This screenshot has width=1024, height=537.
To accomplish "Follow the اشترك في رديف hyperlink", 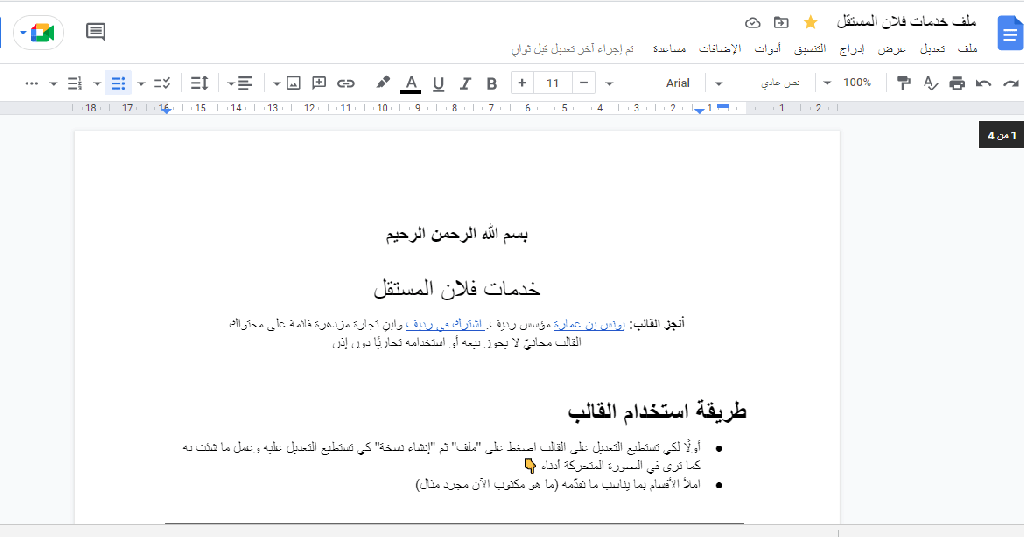I will tap(445, 324).
